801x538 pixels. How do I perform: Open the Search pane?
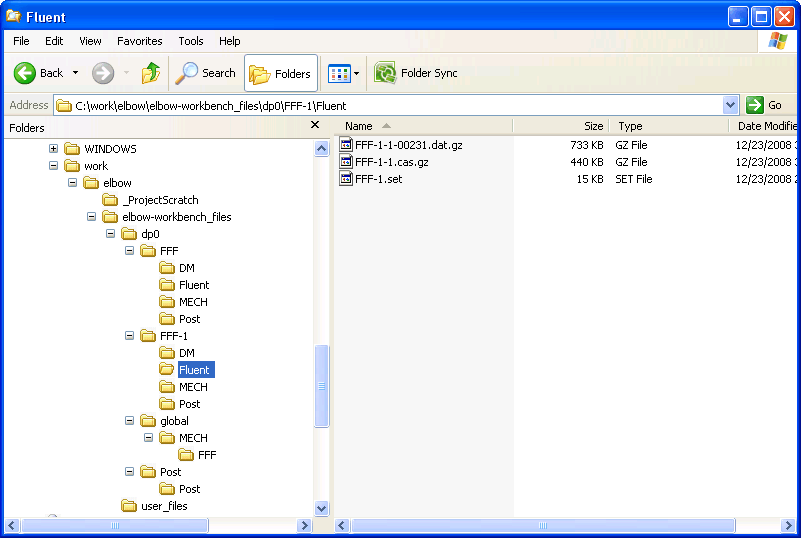[x=205, y=73]
